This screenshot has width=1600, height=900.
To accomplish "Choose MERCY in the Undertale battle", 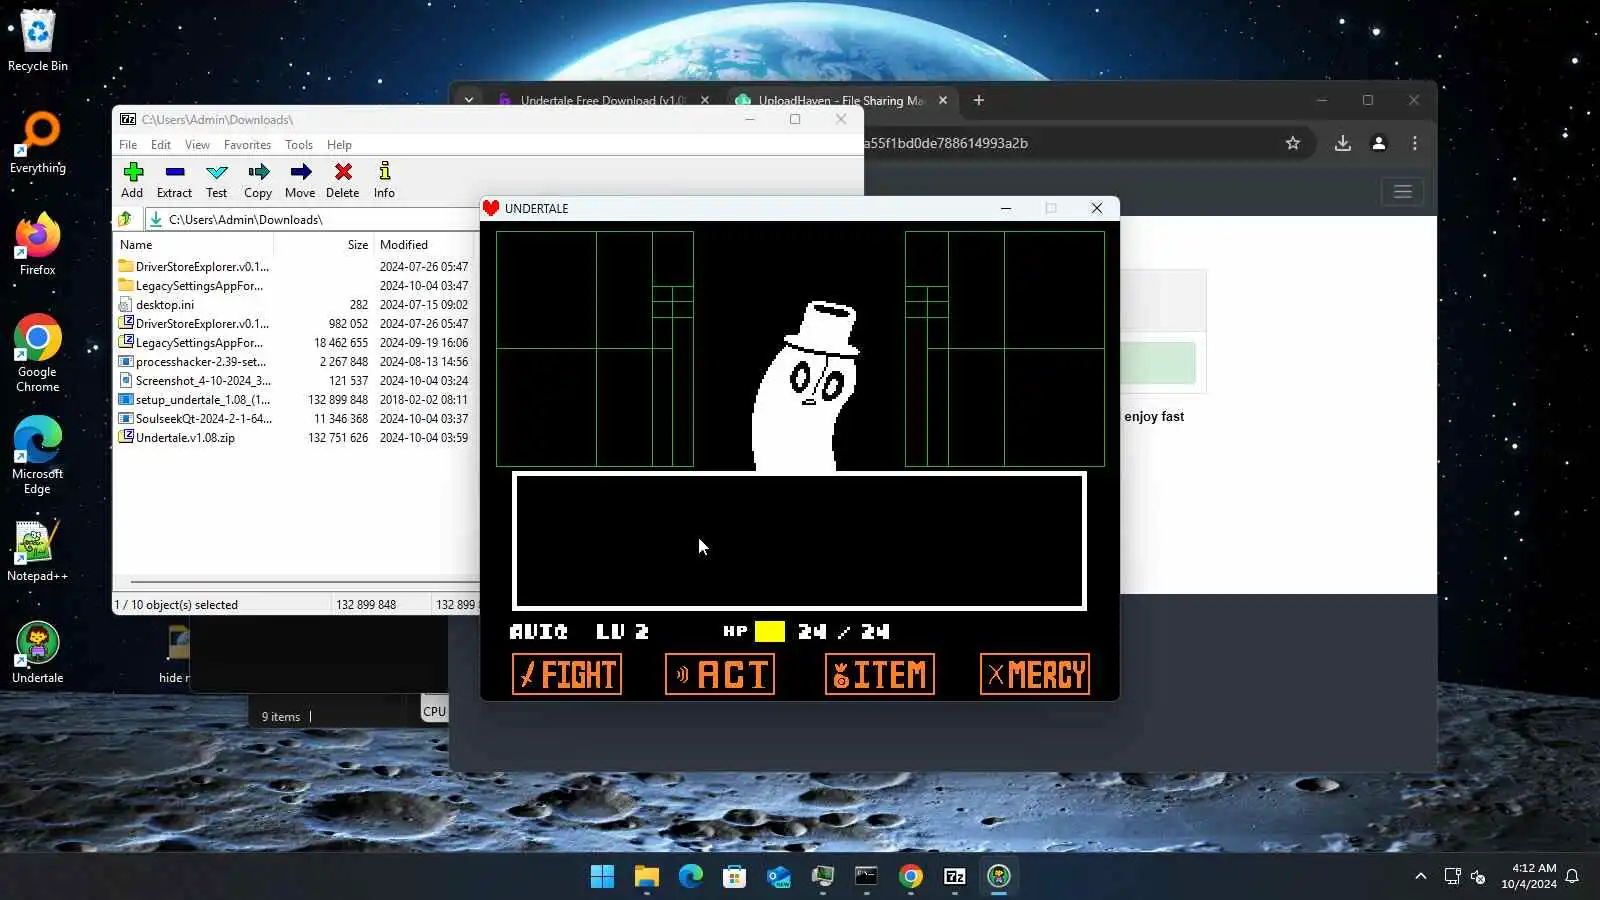I will 1035,674.
